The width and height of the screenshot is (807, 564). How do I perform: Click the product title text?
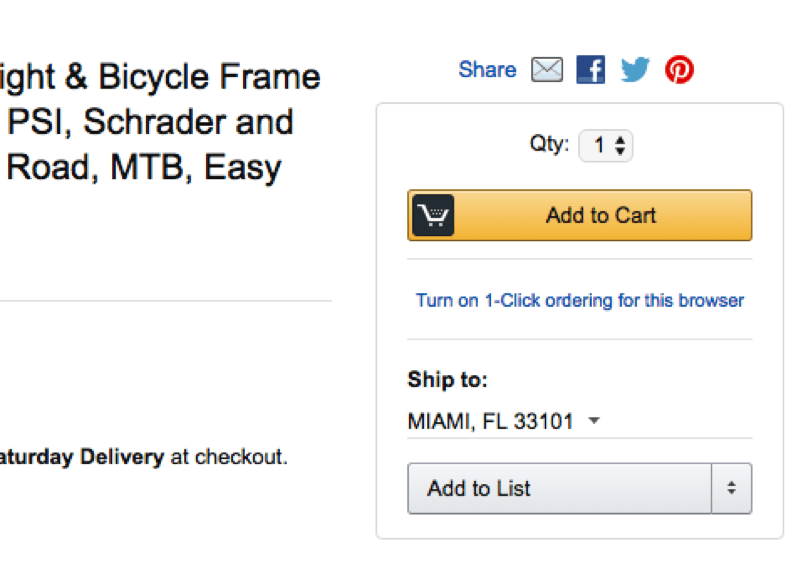coord(160,122)
